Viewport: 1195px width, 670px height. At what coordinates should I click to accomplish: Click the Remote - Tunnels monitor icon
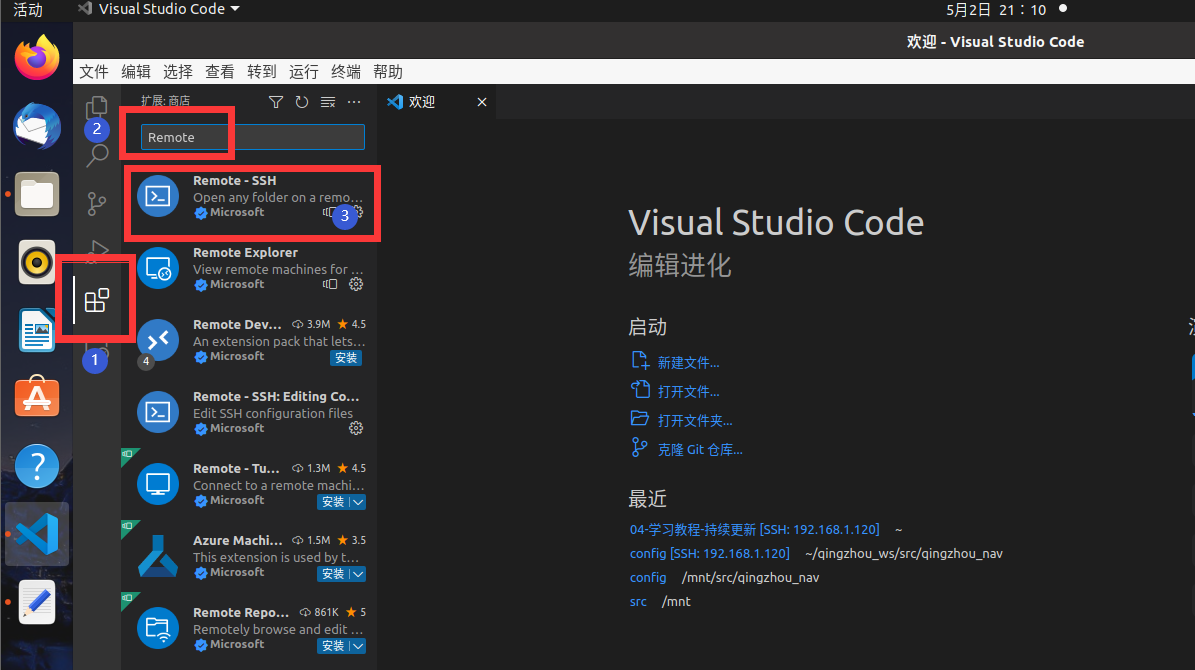pyautogui.click(x=158, y=484)
